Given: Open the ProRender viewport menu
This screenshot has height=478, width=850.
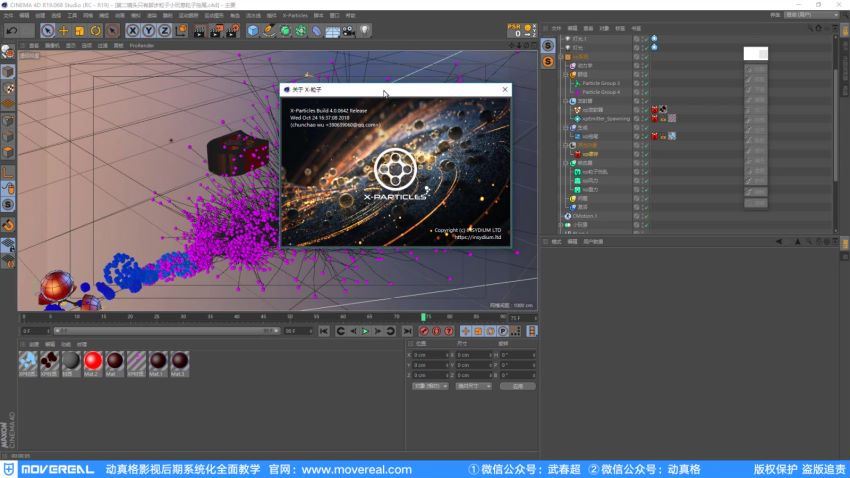Looking at the screenshot, I should [x=141, y=46].
